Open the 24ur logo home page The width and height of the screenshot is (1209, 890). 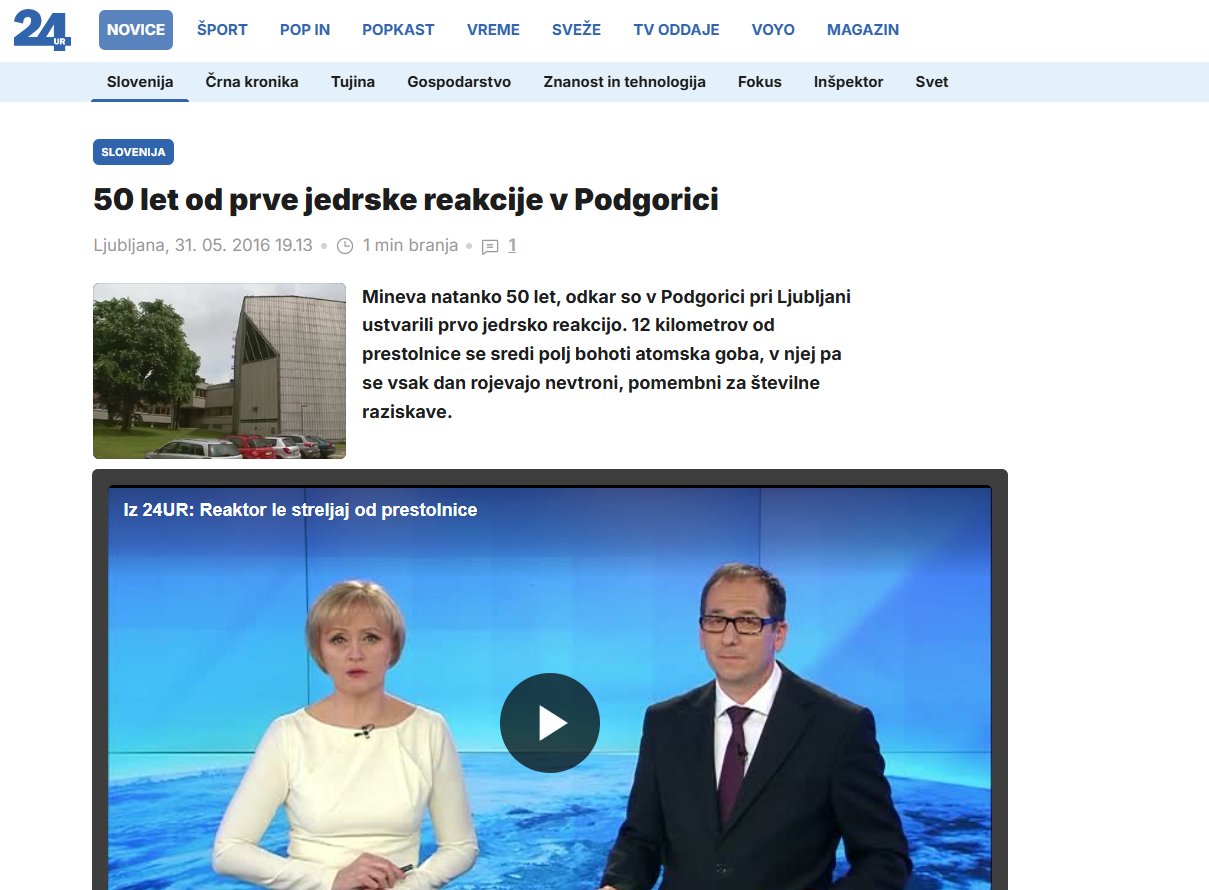42,30
